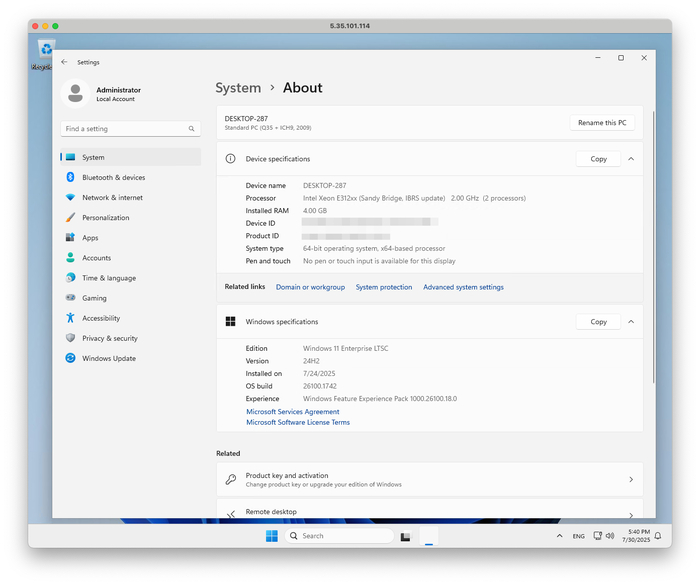
Task: Open the Accounts settings category
Action: click(x=96, y=258)
